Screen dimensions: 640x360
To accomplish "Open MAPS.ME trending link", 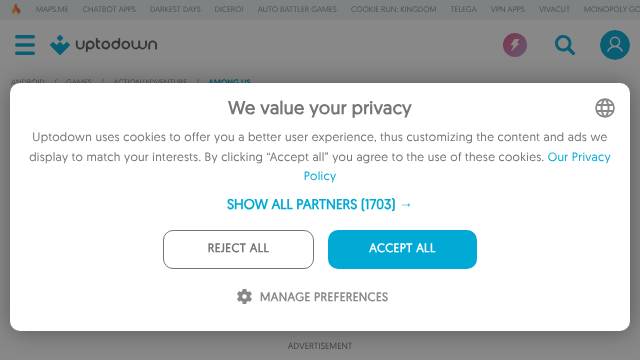I will point(52,9).
